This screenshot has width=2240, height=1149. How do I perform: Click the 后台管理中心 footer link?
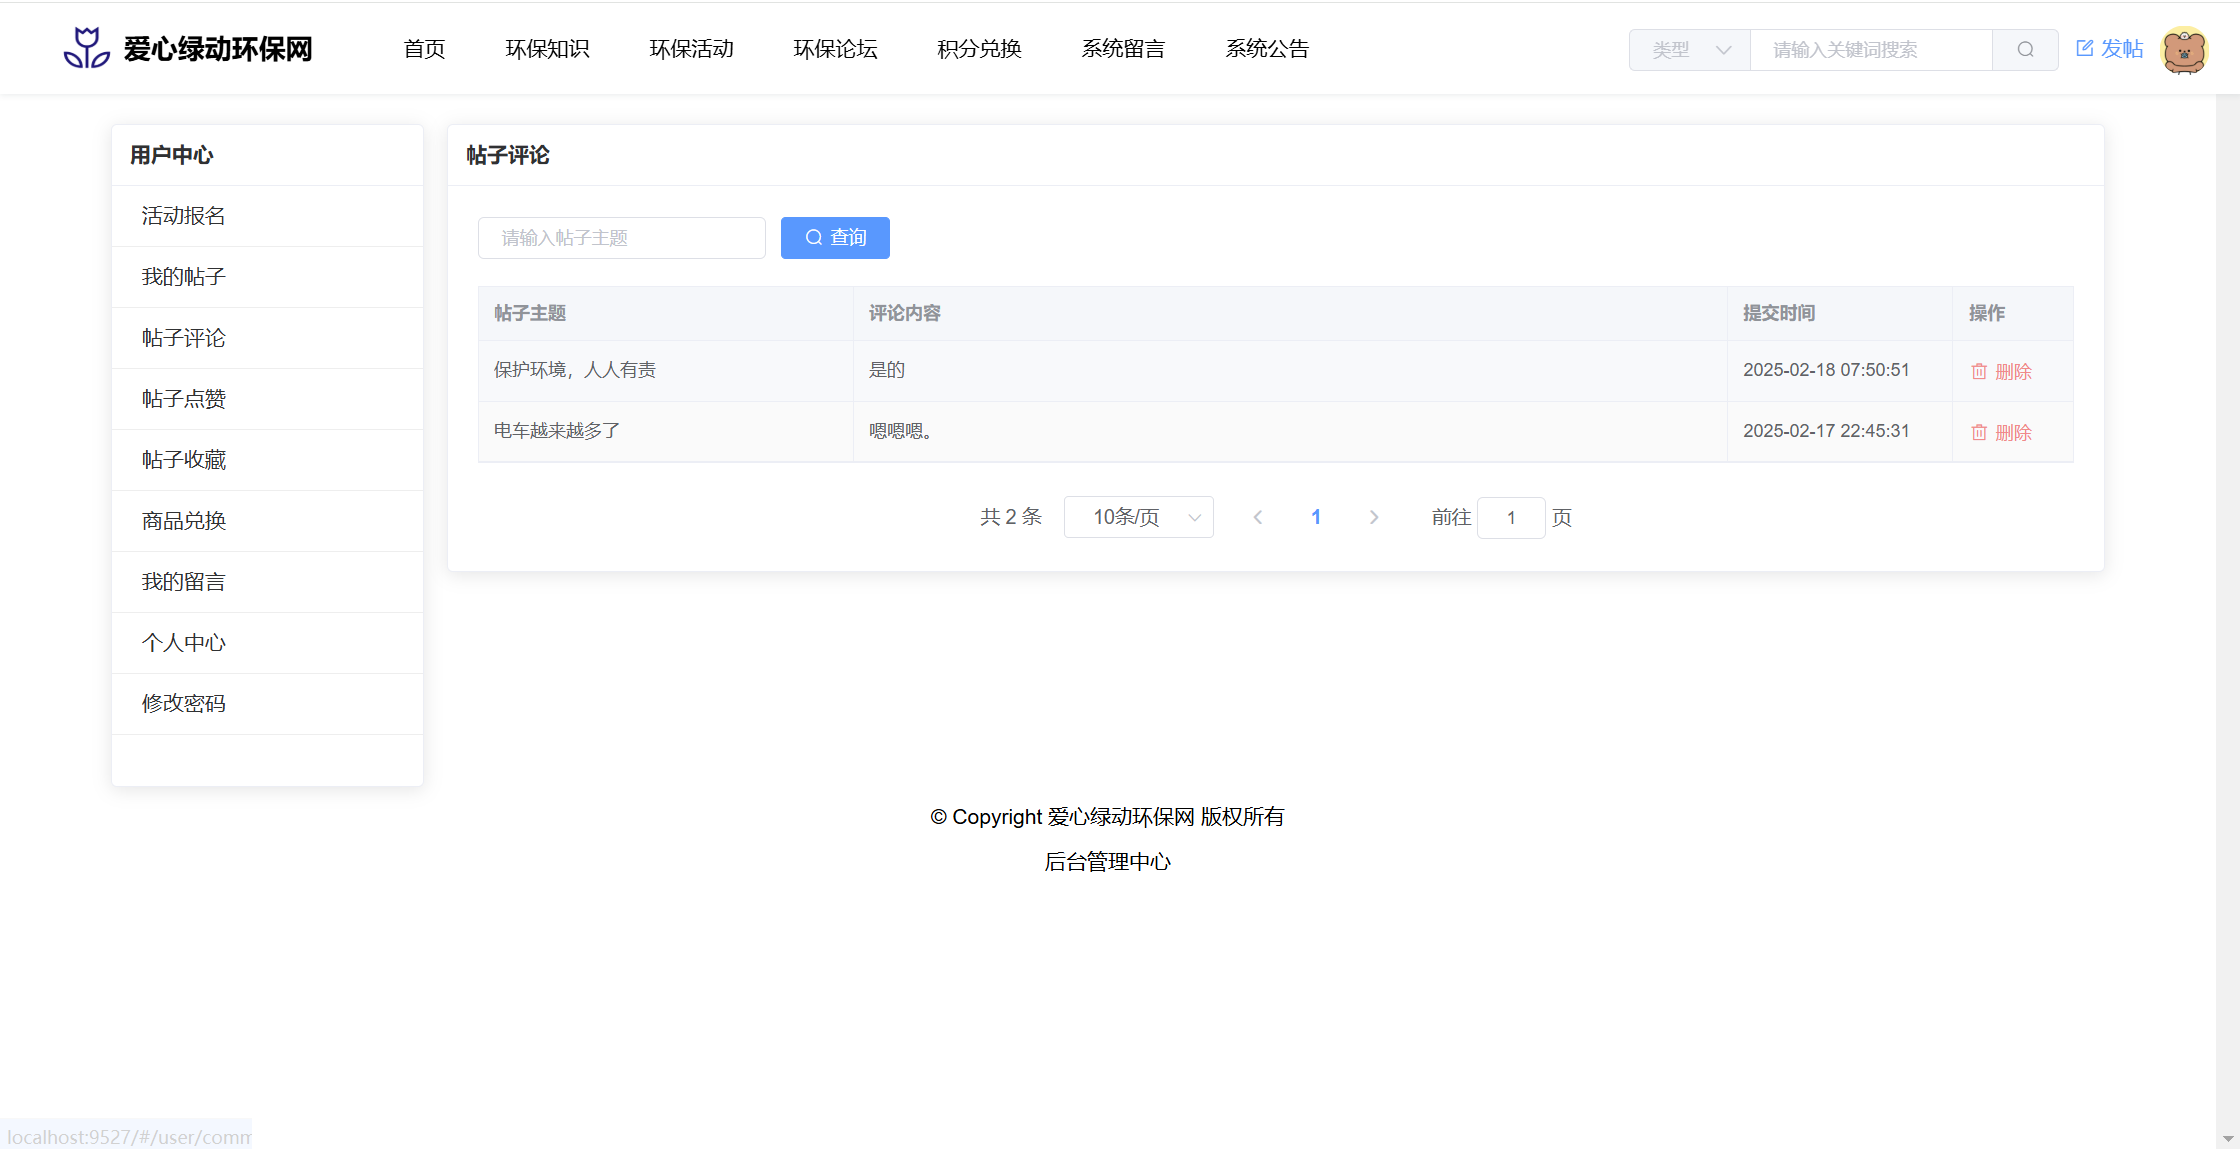[1107, 862]
